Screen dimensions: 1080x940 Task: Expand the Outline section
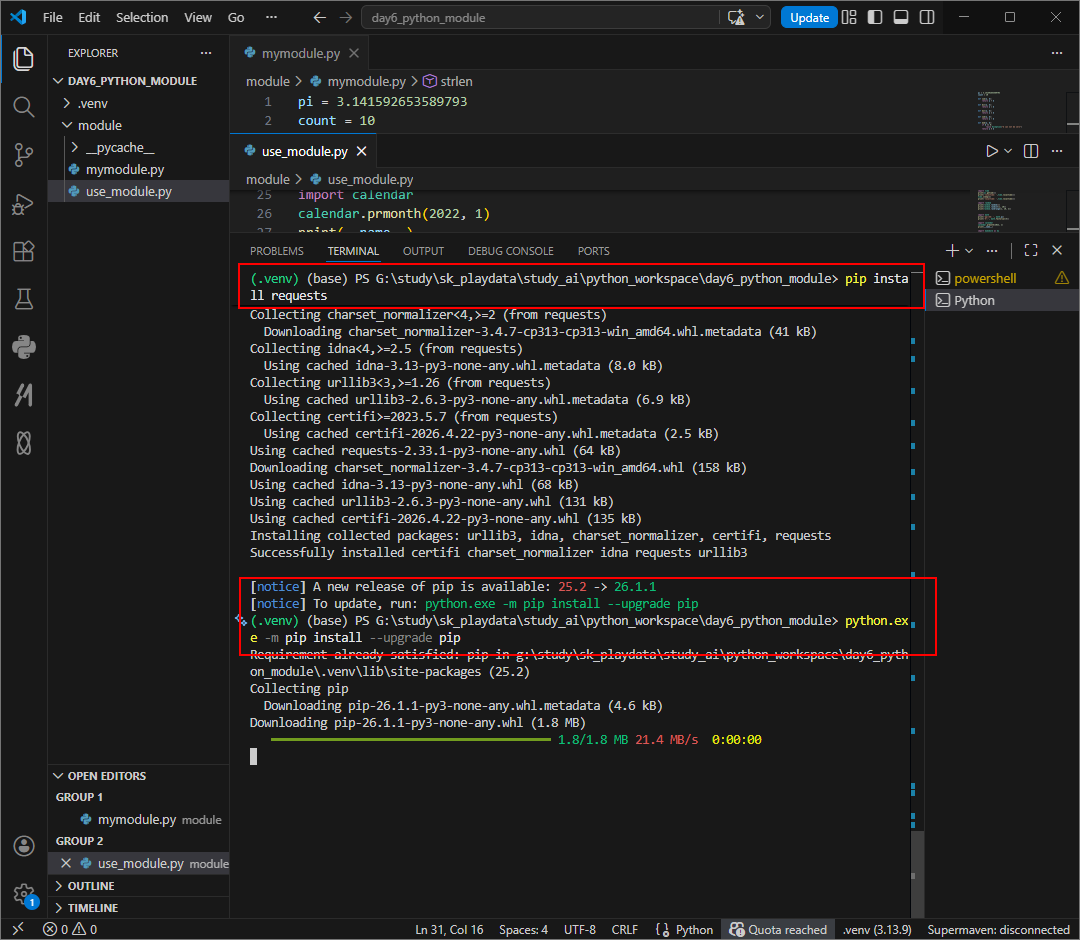(x=138, y=886)
